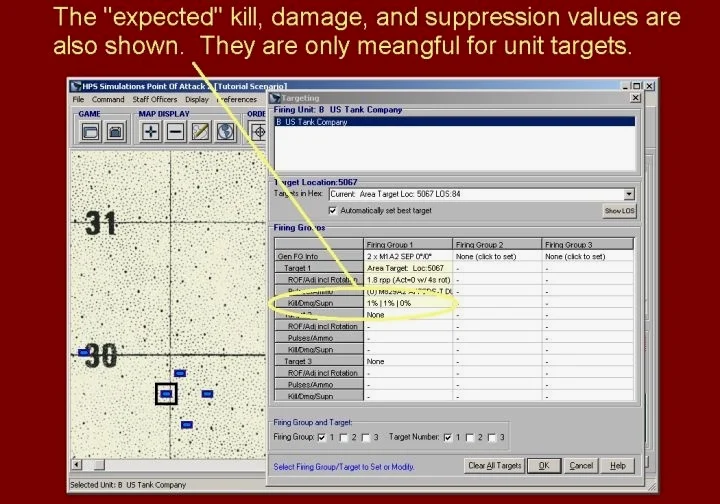Click the map pencil edit icon

200,132
